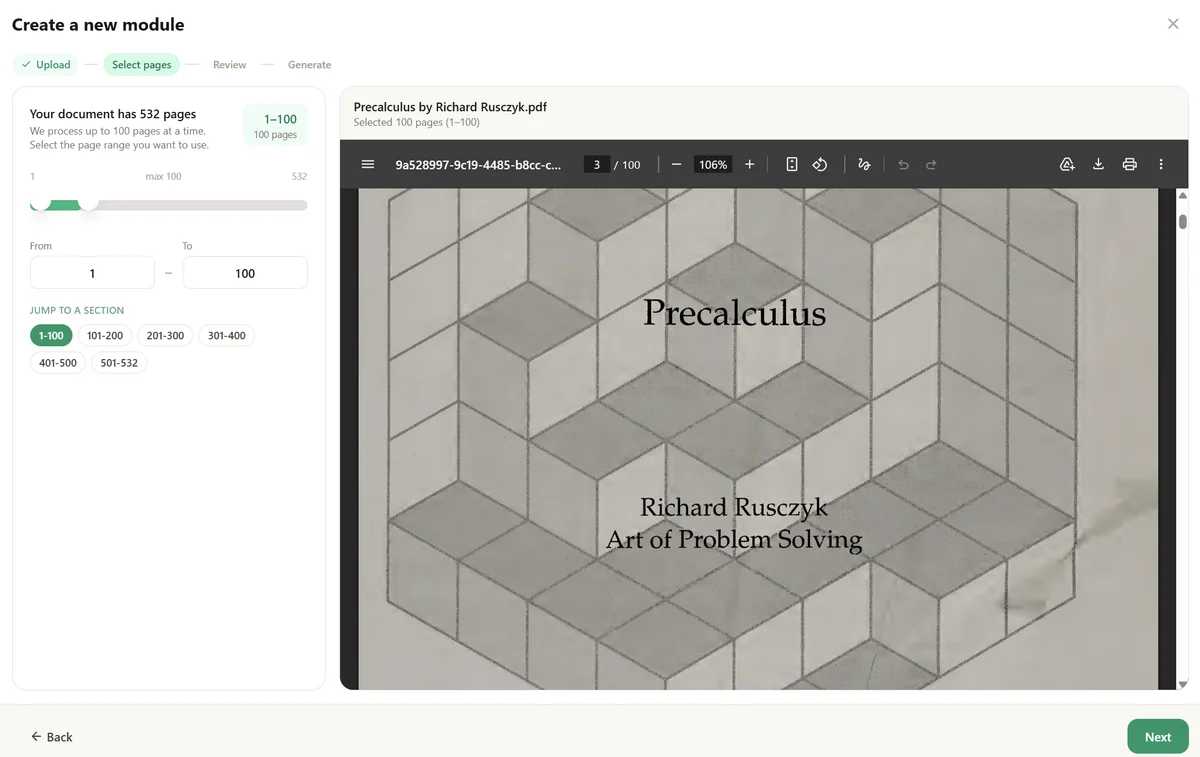Click 'Art of Problem Solving' on the page
The image size is (1200, 757).
[734, 540]
